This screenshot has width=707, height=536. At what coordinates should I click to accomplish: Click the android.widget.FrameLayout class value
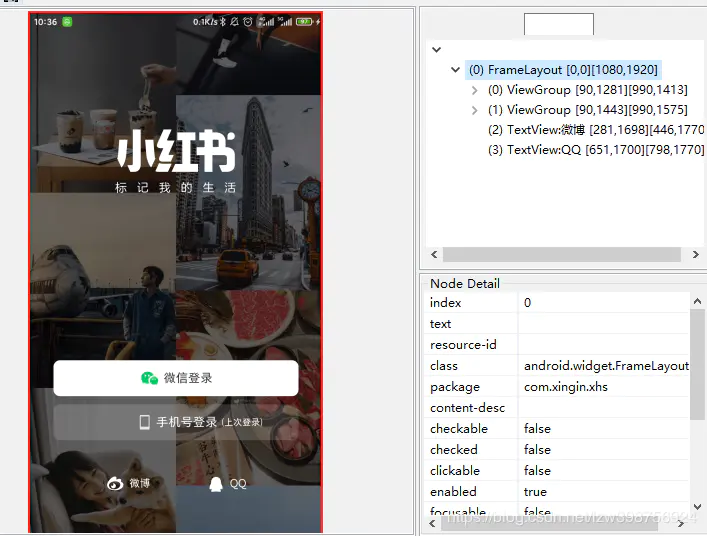[606, 366]
